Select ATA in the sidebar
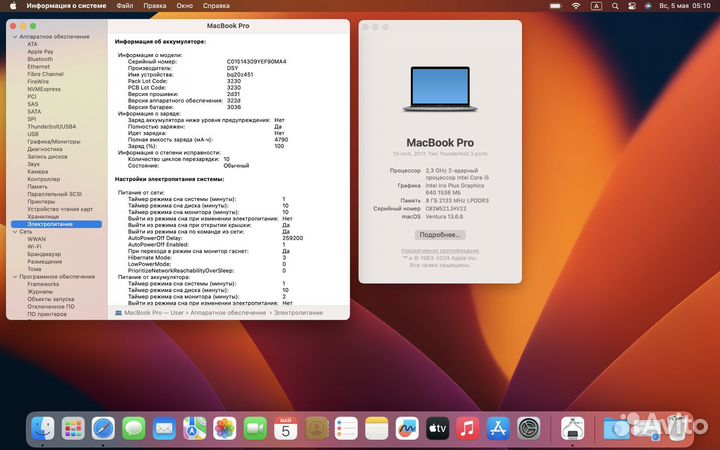 click(32, 44)
